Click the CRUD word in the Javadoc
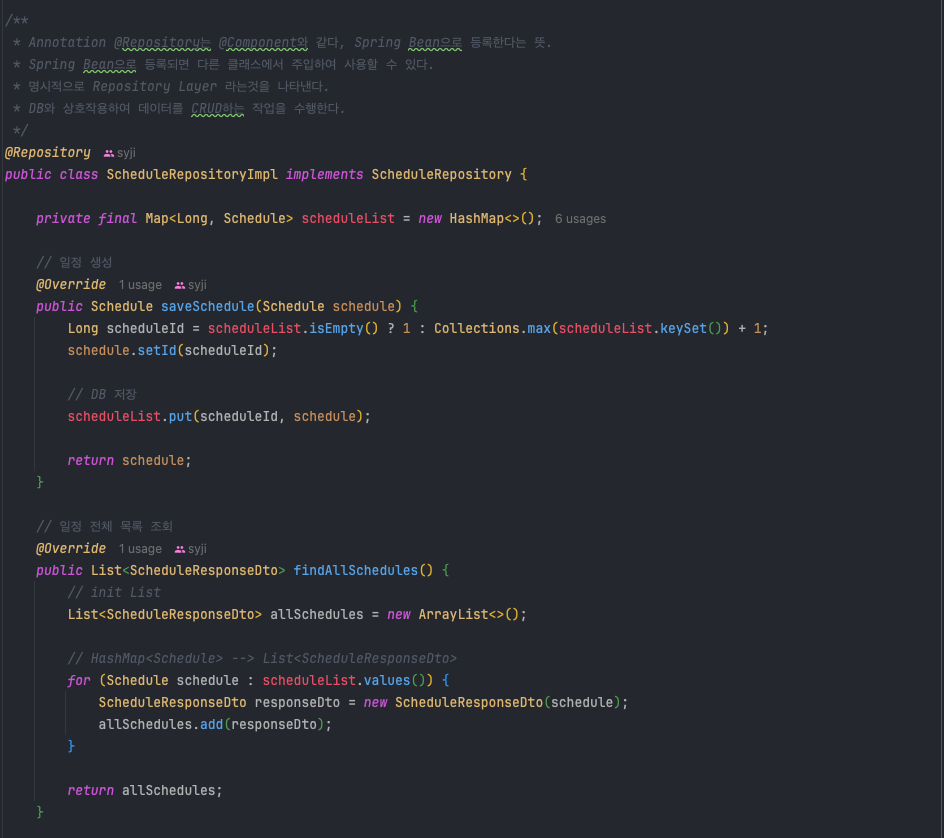Viewport: 944px width, 838px height. pos(206,109)
